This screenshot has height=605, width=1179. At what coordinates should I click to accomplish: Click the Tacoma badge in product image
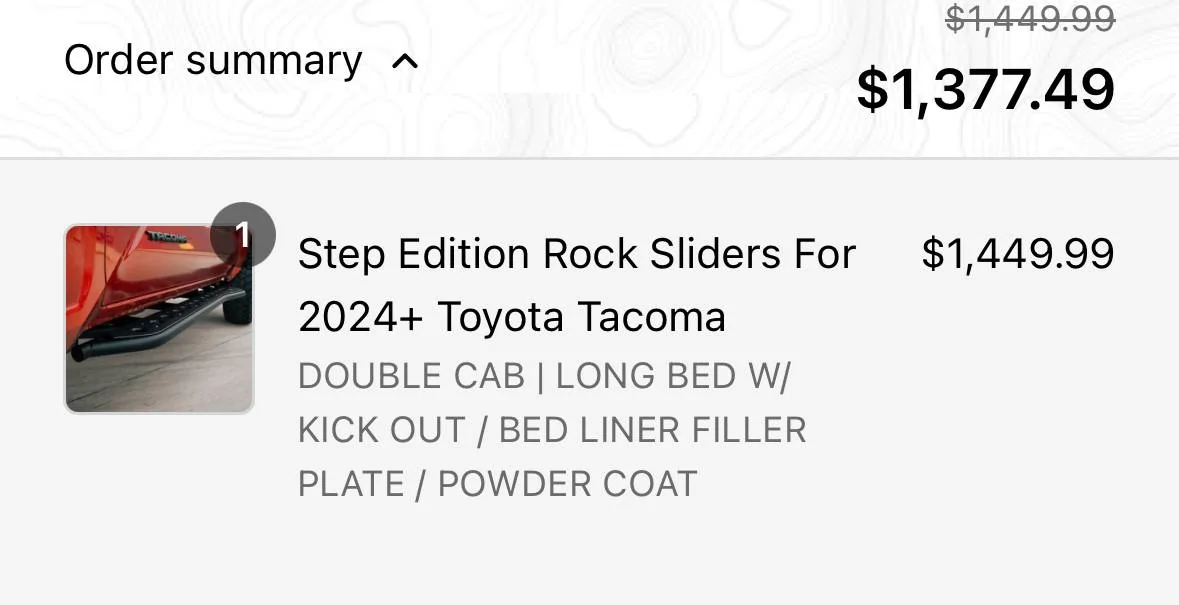tap(167, 237)
